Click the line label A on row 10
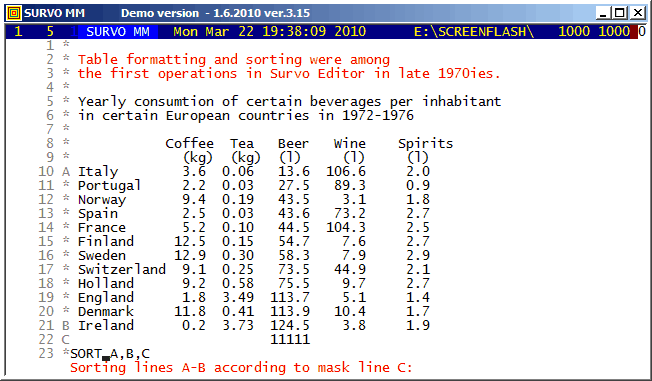 pos(66,172)
